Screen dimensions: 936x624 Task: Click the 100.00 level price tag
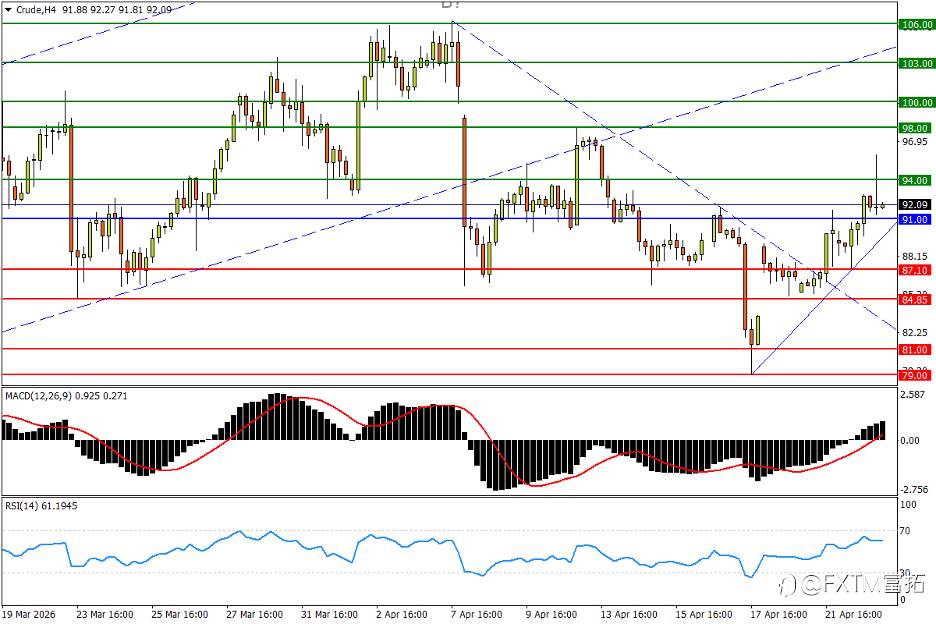(916, 103)
